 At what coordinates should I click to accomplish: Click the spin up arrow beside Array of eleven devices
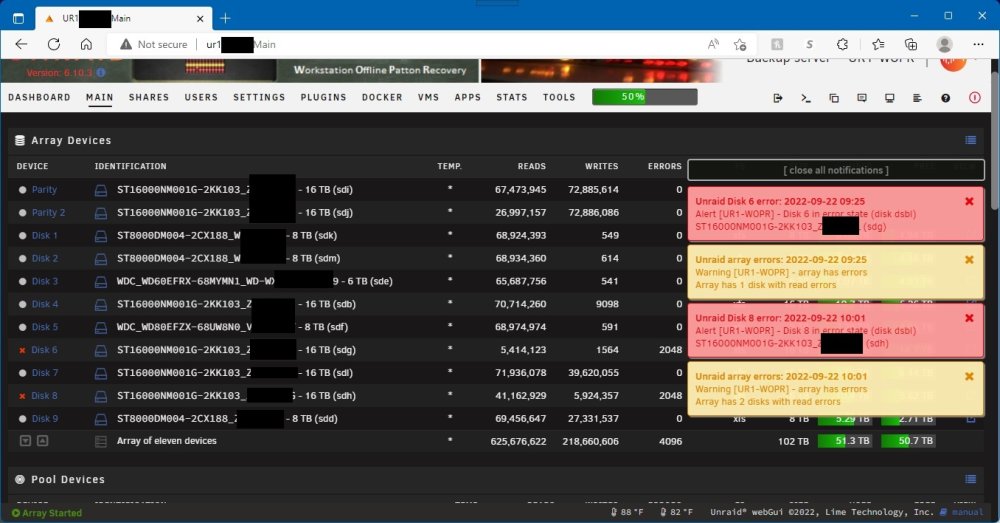click(42, 441)
